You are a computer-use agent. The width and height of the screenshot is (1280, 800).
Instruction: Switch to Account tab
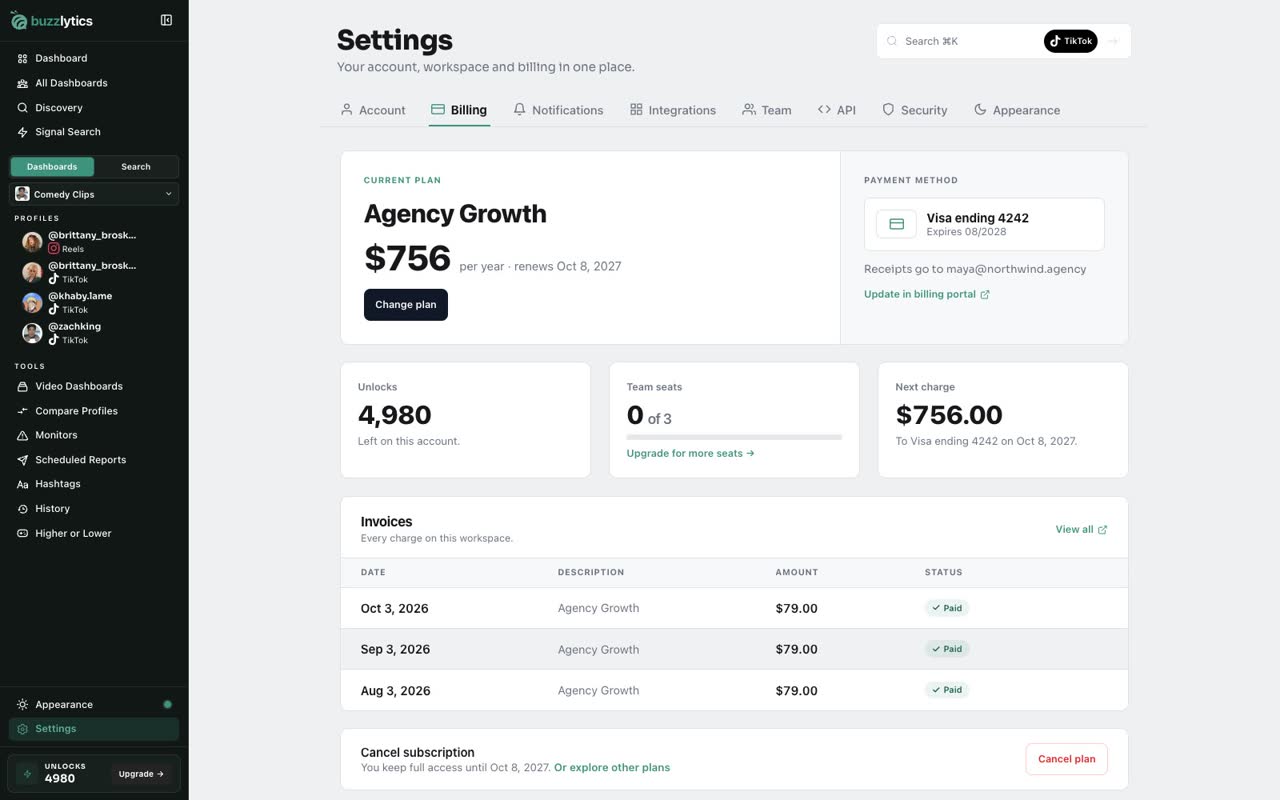373,110
